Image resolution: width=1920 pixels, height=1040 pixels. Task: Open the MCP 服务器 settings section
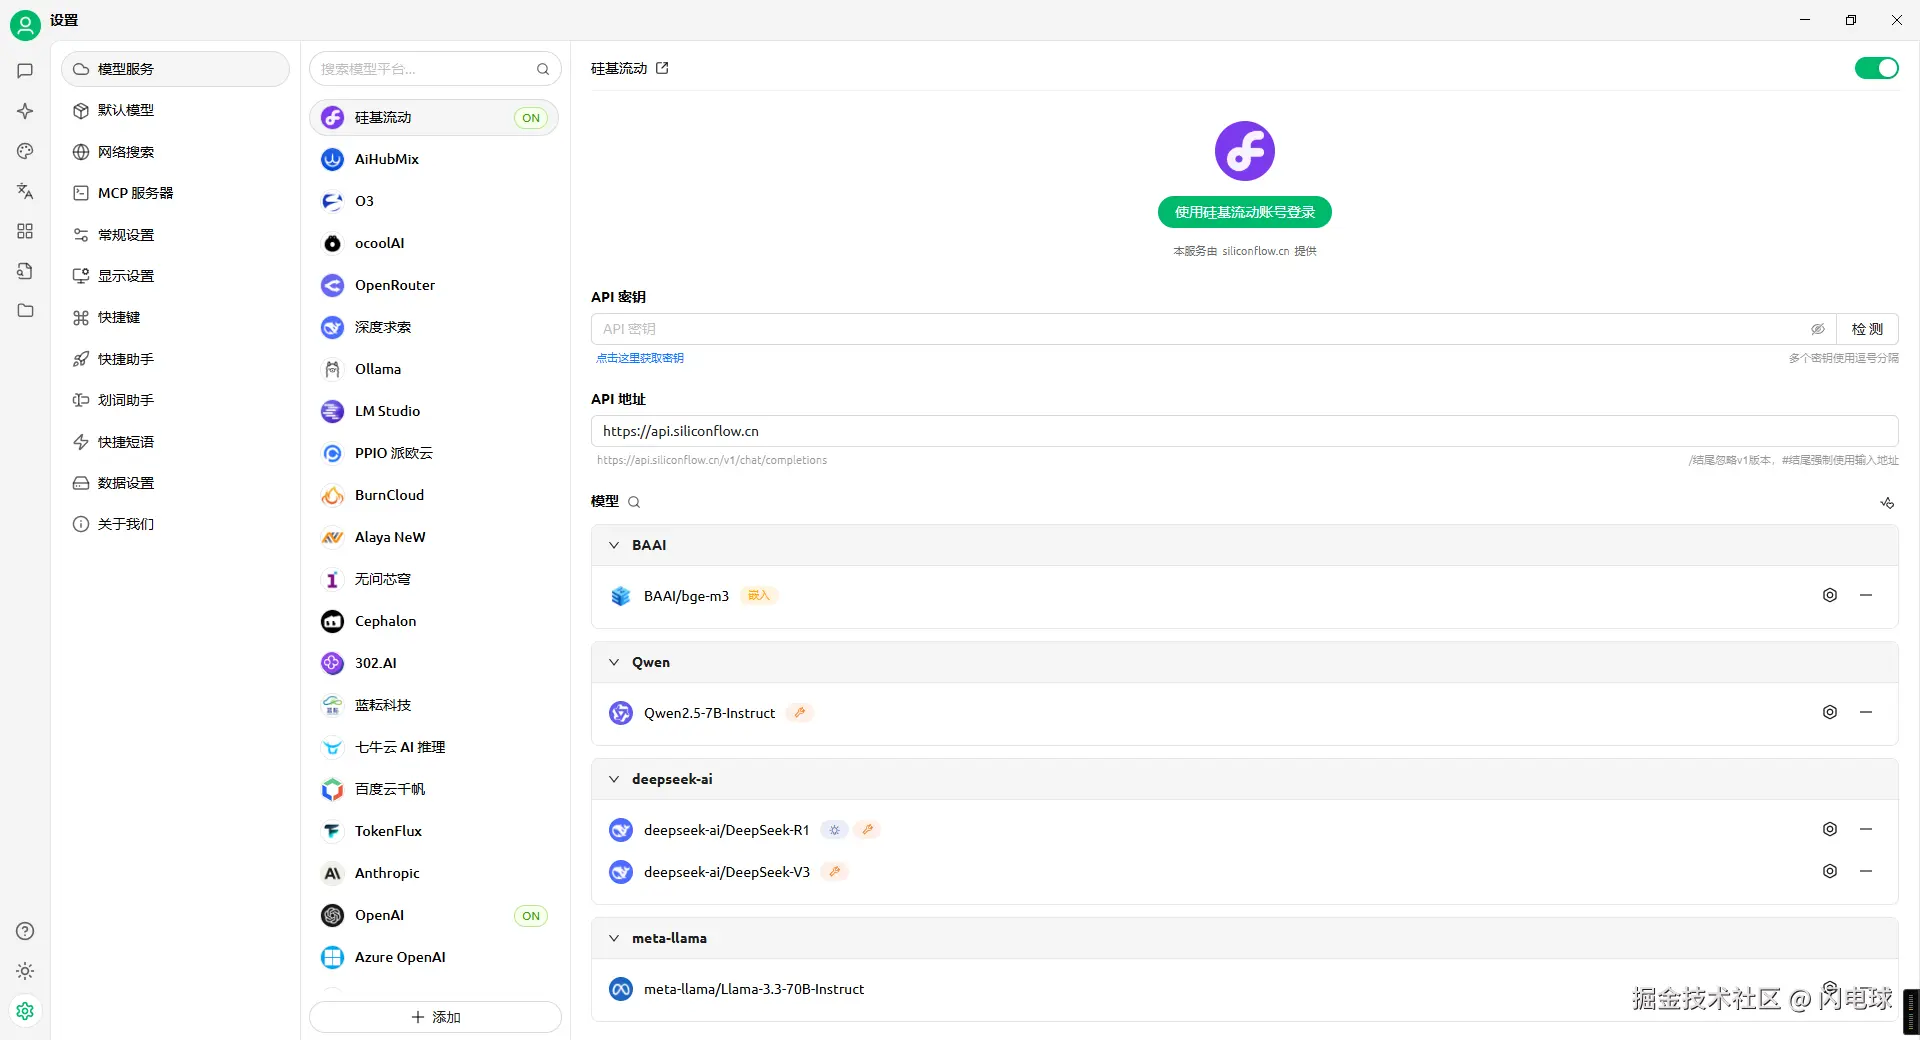coord(176,193)
